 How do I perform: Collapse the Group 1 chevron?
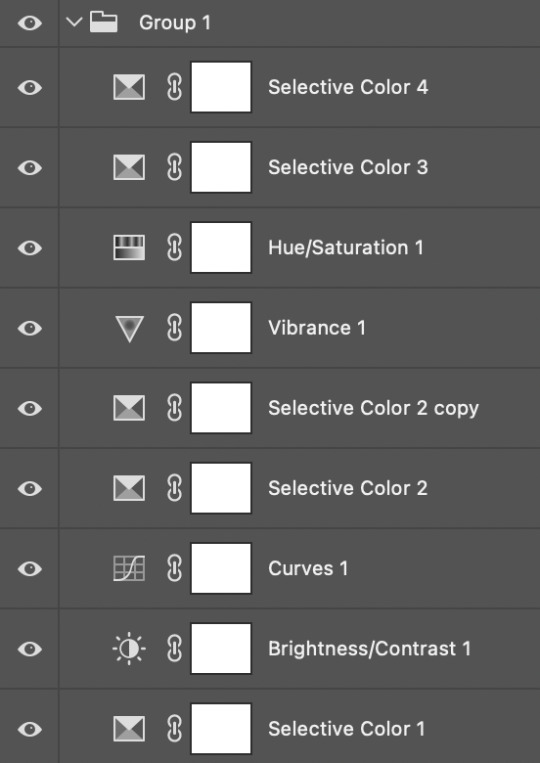click(74, 22)
